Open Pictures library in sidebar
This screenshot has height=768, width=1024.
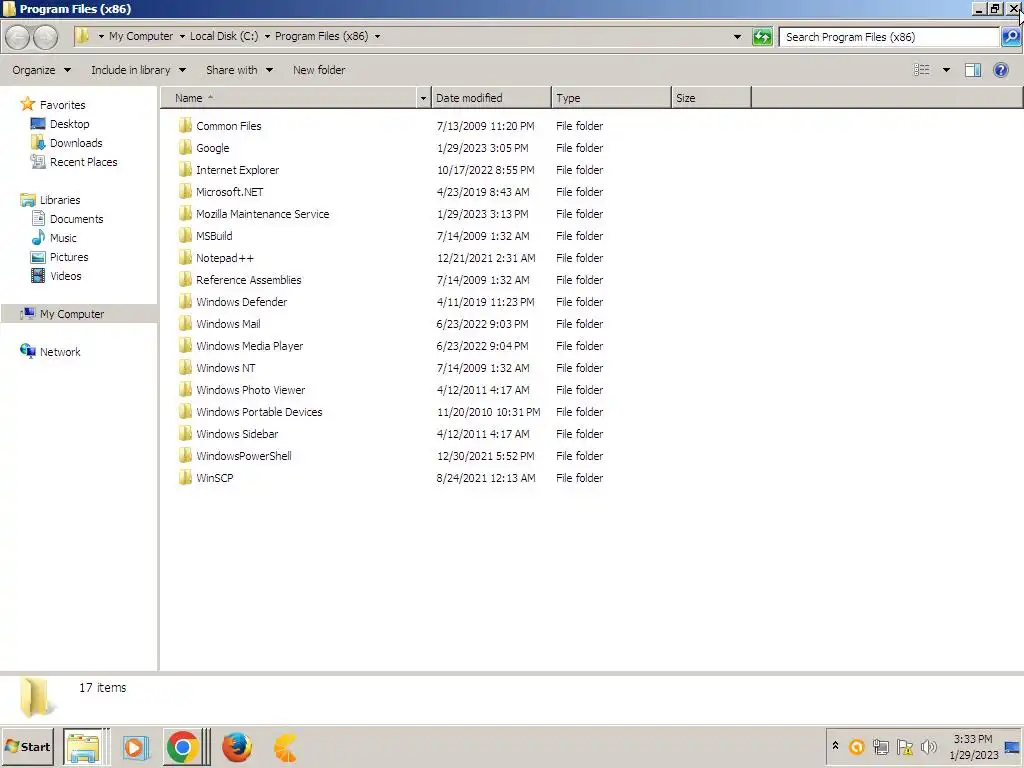[69, 257]
